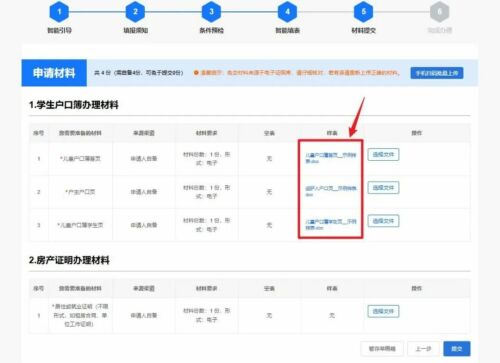Click the greyed-out step 6 hexagon

[440, 12]
